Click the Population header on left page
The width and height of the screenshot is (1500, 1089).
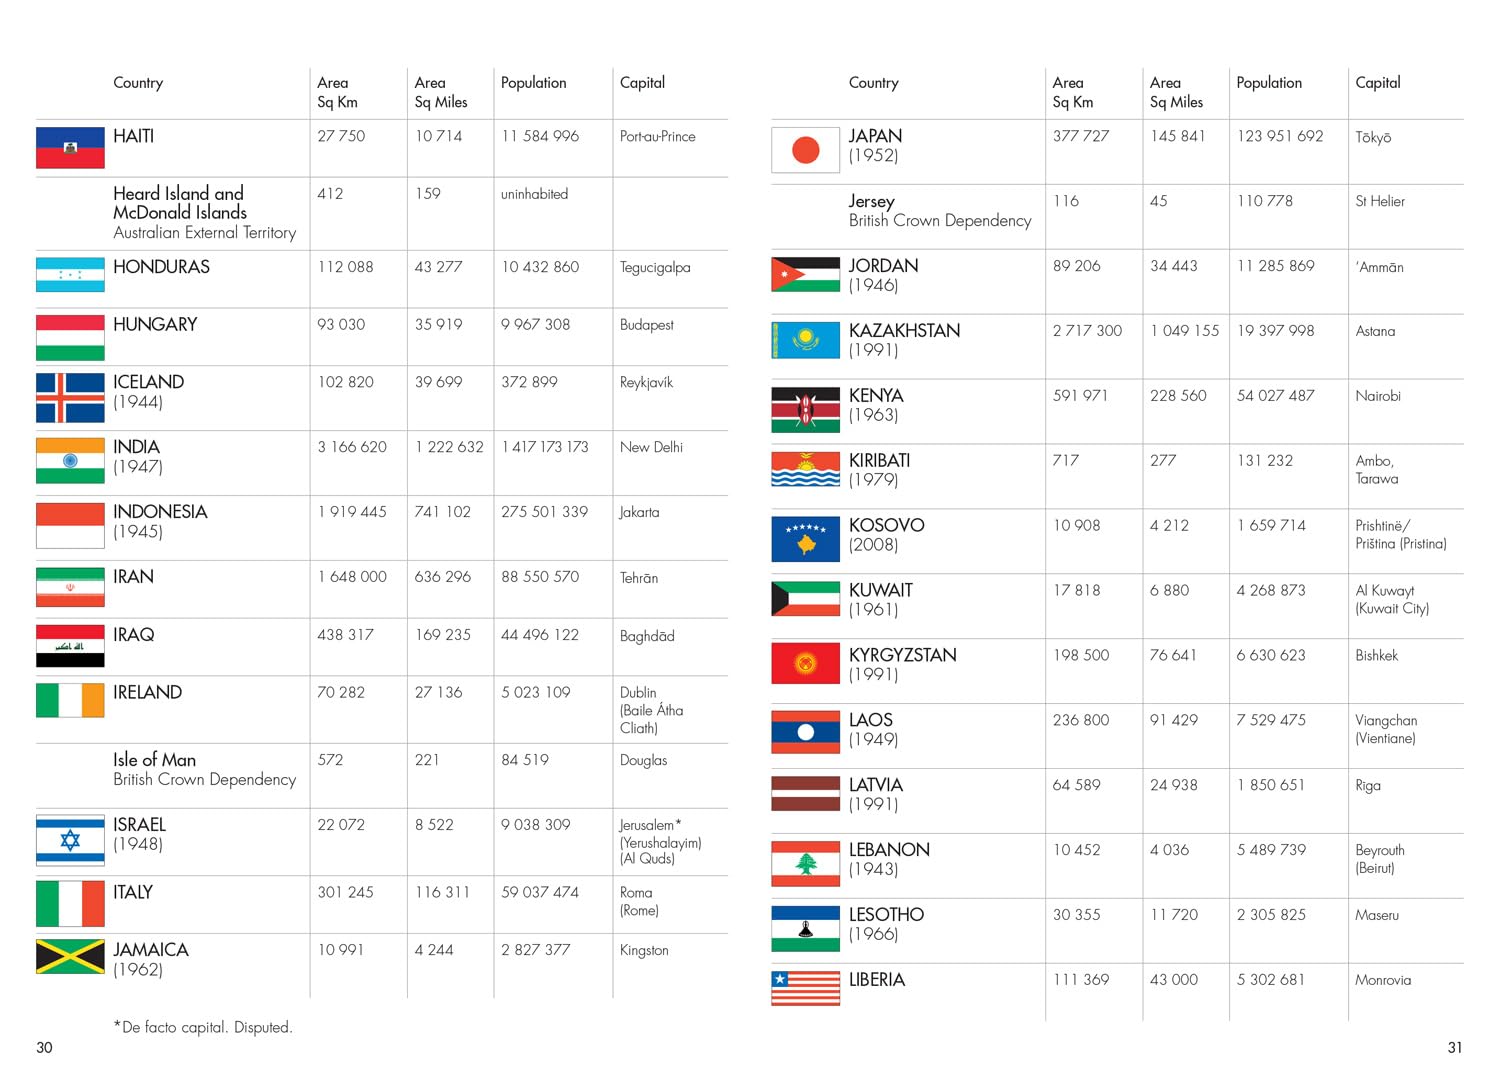pos(533,83)
